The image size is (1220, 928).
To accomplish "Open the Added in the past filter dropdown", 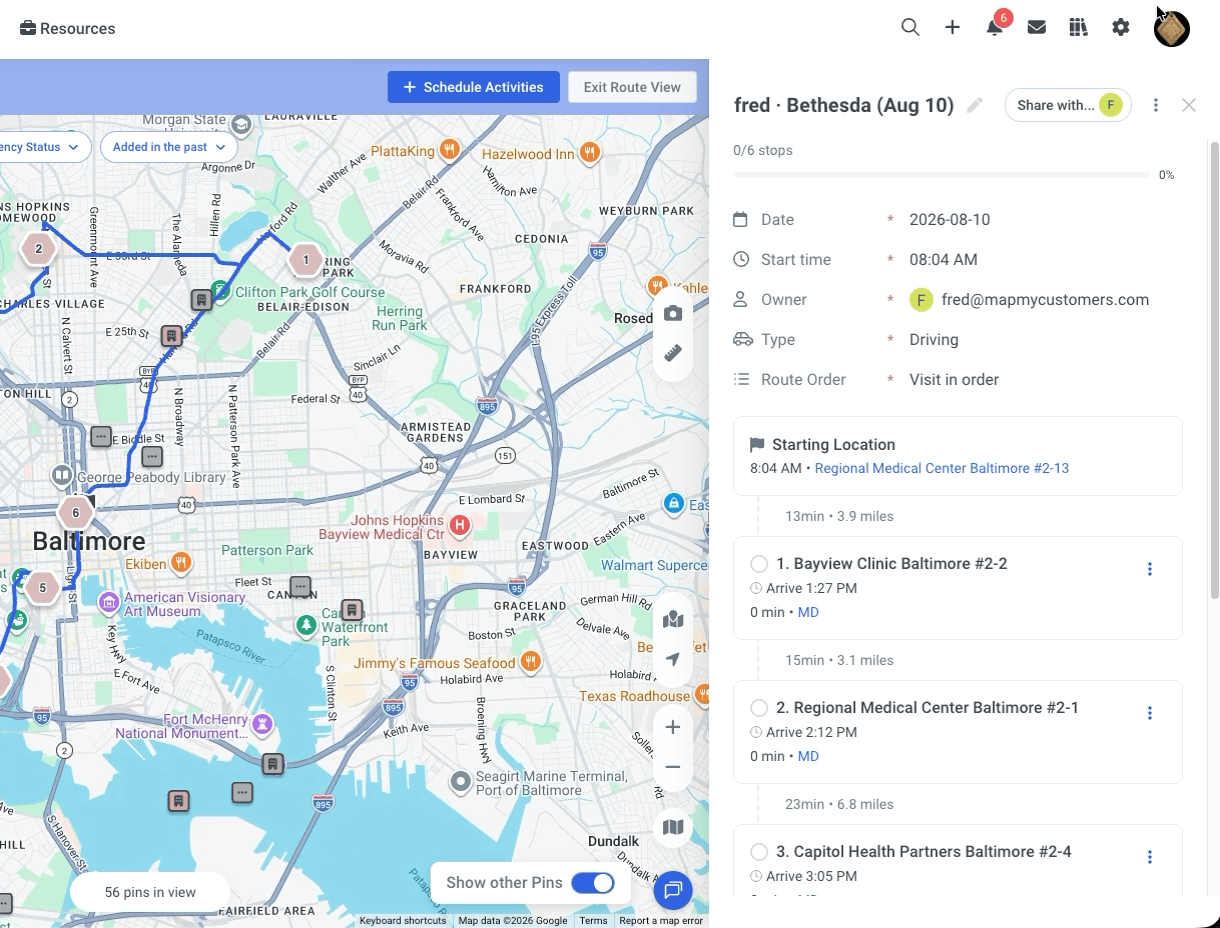I will pyautogui.click(x=168, y=147).
